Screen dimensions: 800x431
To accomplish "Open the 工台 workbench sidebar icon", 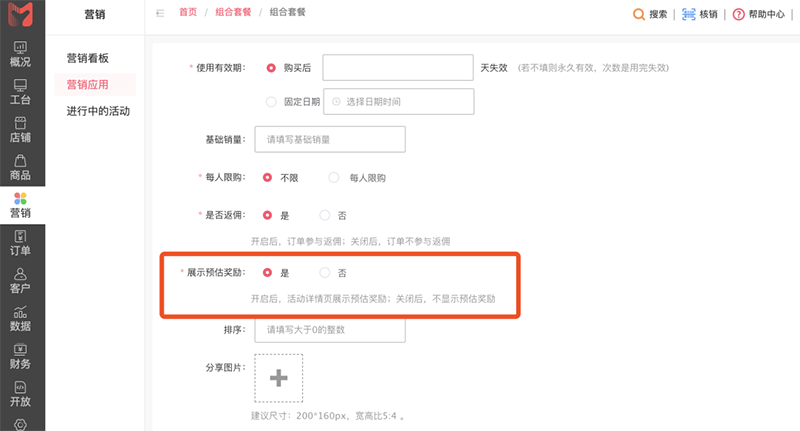I will pos(20,92).
